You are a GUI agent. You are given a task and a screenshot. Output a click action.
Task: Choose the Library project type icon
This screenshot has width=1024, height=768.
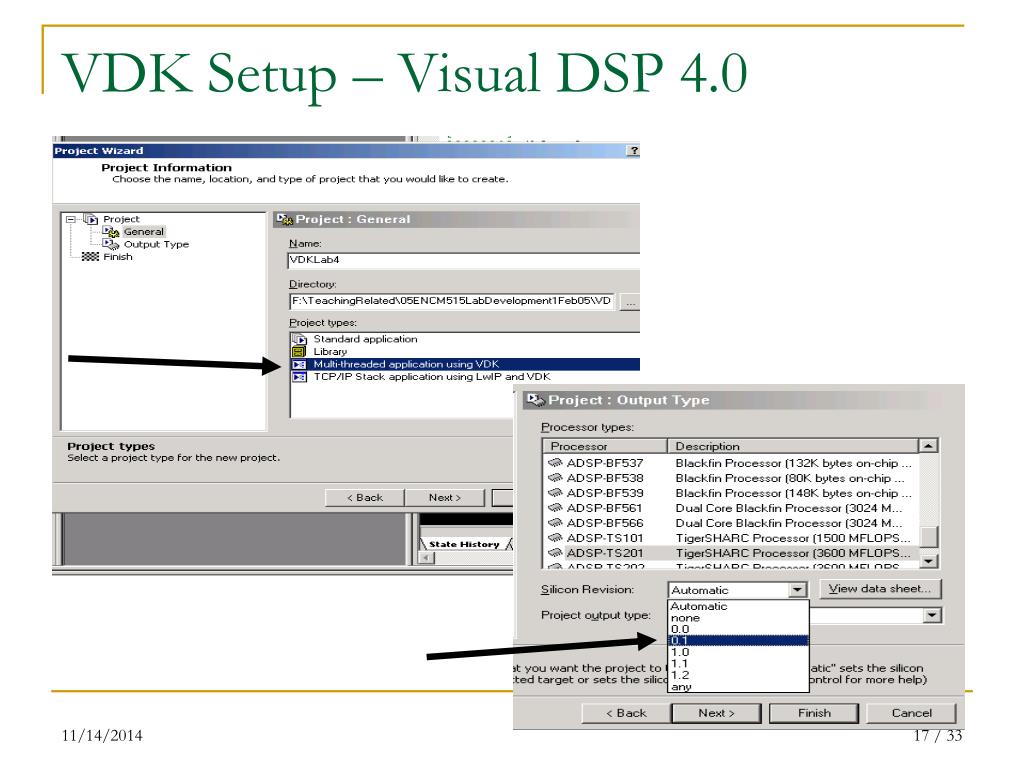299,351
